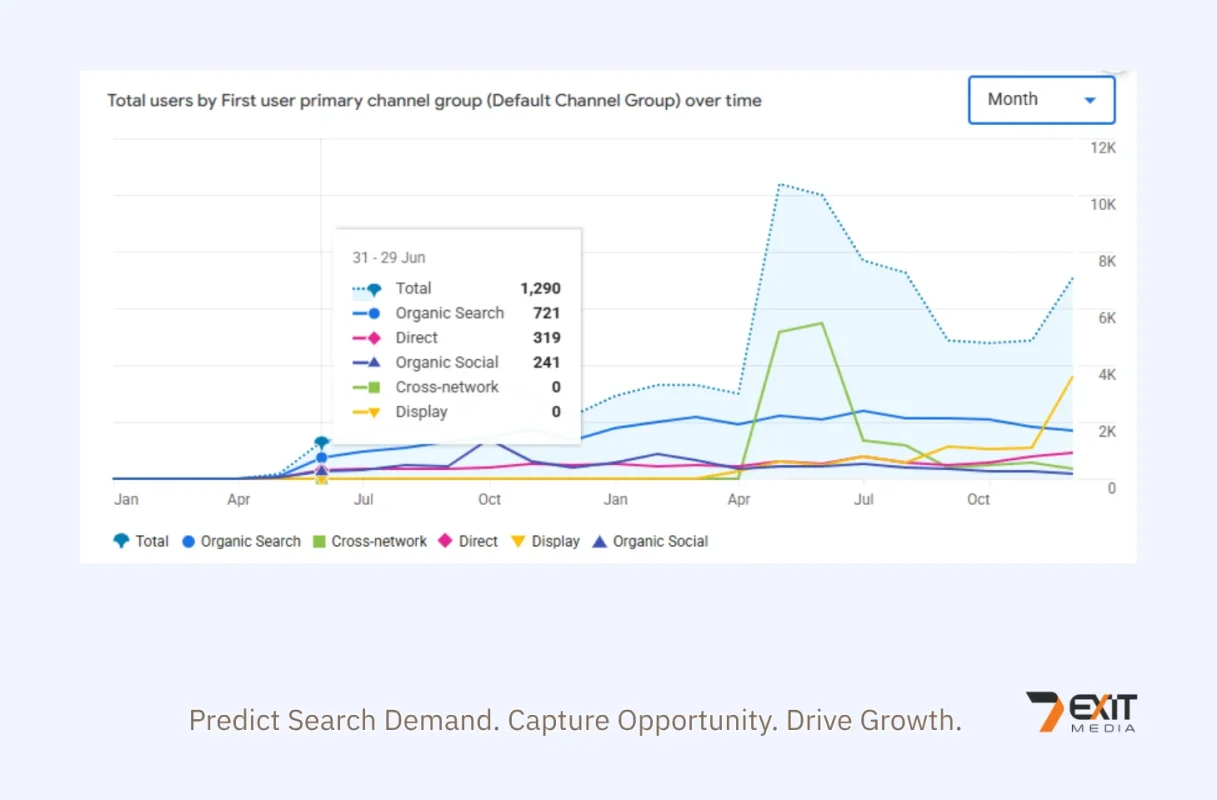
Task: Click the tooltip Organic Social value 241
Action: pyautogui.click(x=547, y=362)
